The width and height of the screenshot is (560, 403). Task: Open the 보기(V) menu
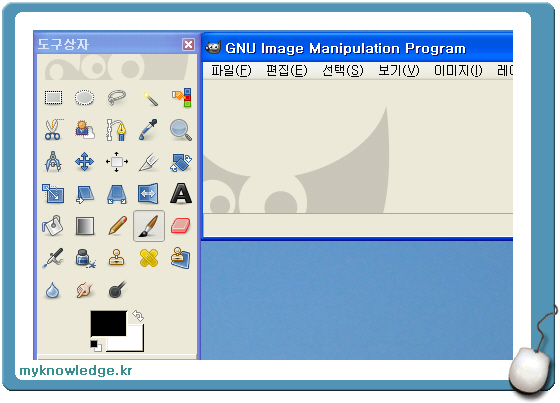(399, 70)
